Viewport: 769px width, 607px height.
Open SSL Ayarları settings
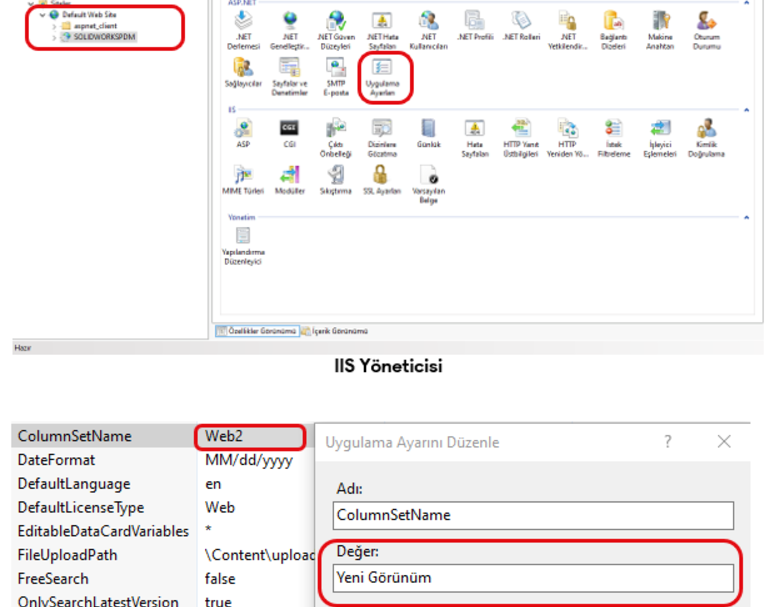(x=382, y=177)
